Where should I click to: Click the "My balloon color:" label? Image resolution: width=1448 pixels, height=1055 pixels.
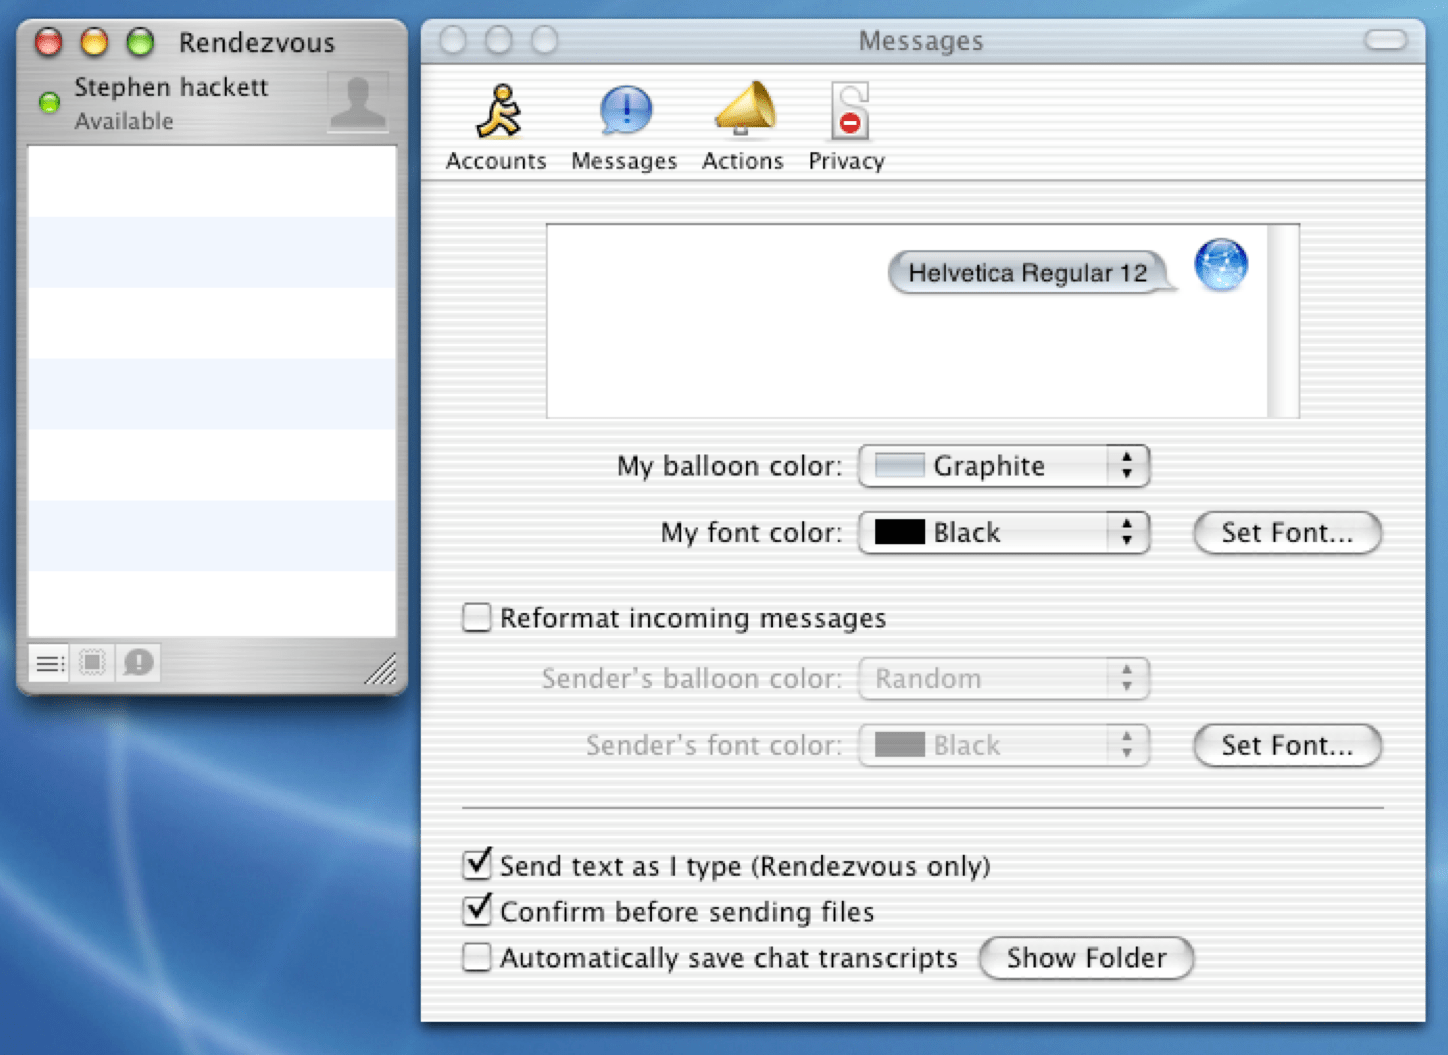click(x=730, y=467)
